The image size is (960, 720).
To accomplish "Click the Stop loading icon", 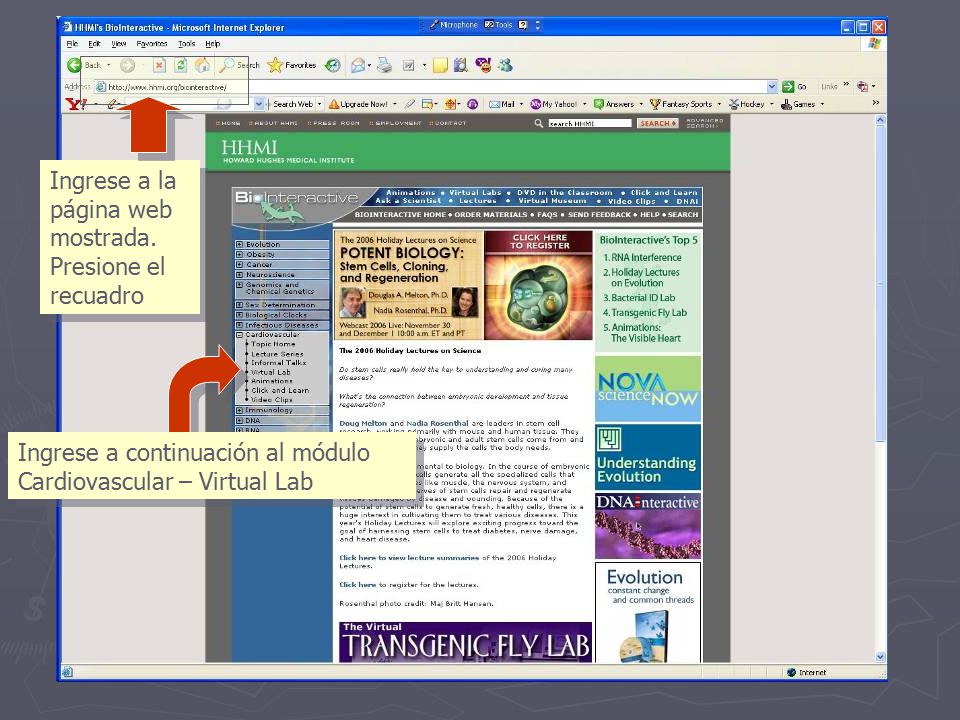I will [x=159, y=65].
